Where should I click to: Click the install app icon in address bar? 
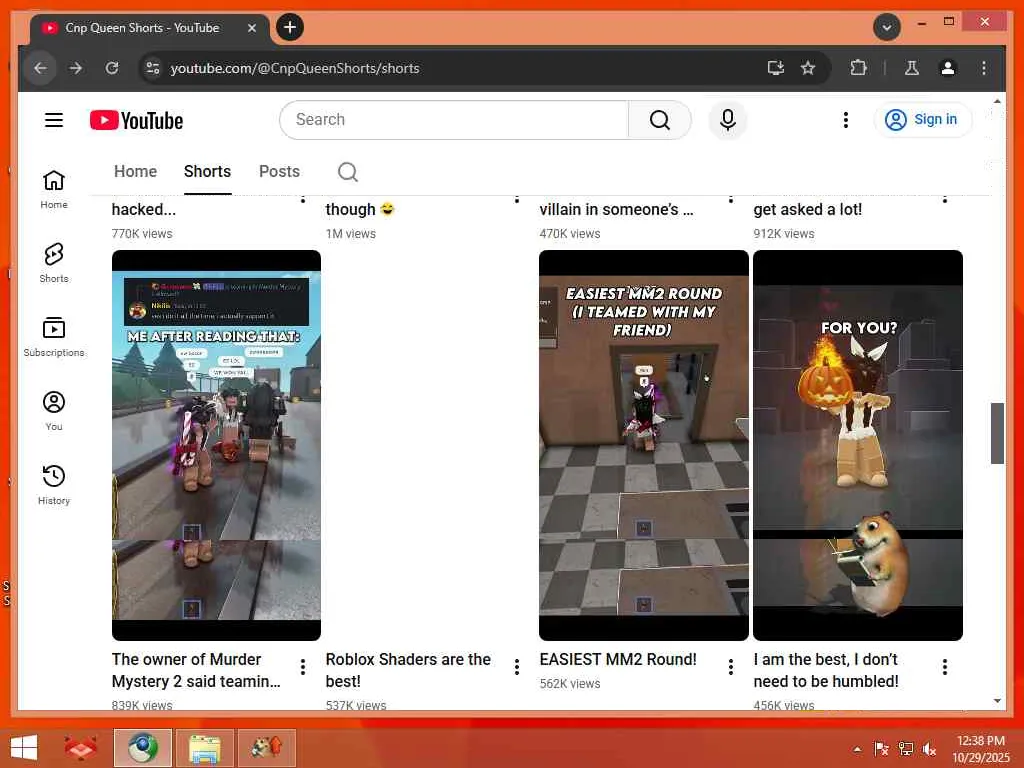(776, 68)
